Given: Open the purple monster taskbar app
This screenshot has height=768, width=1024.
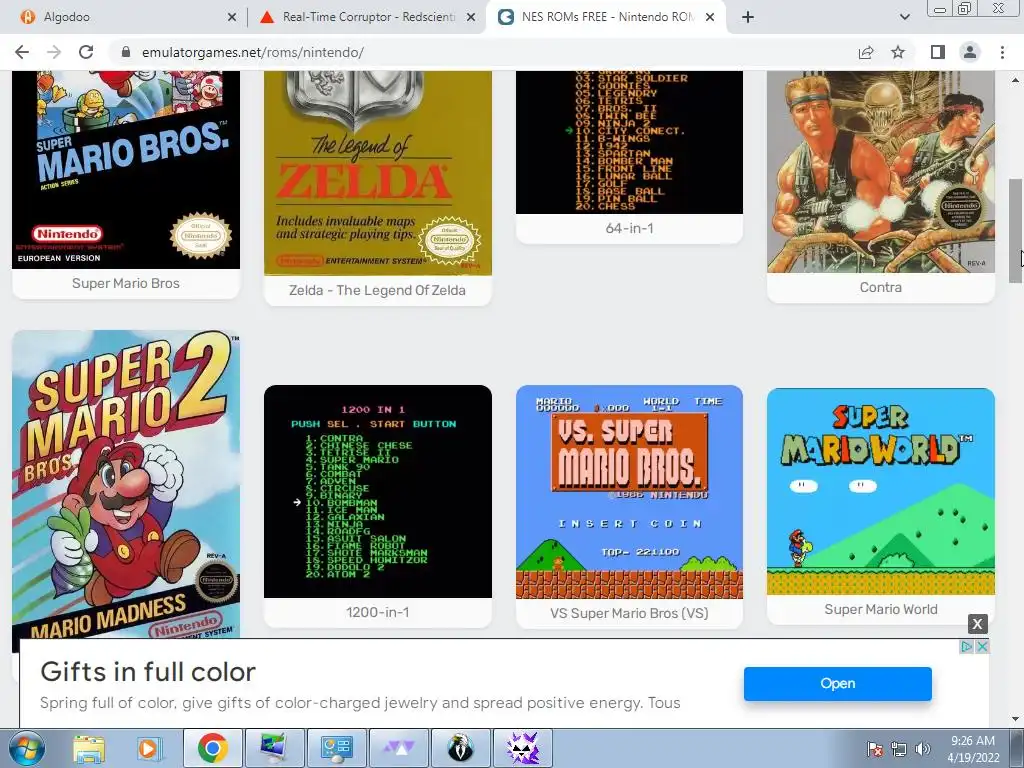Looking at the screenshot, I should tap(523, 748).
